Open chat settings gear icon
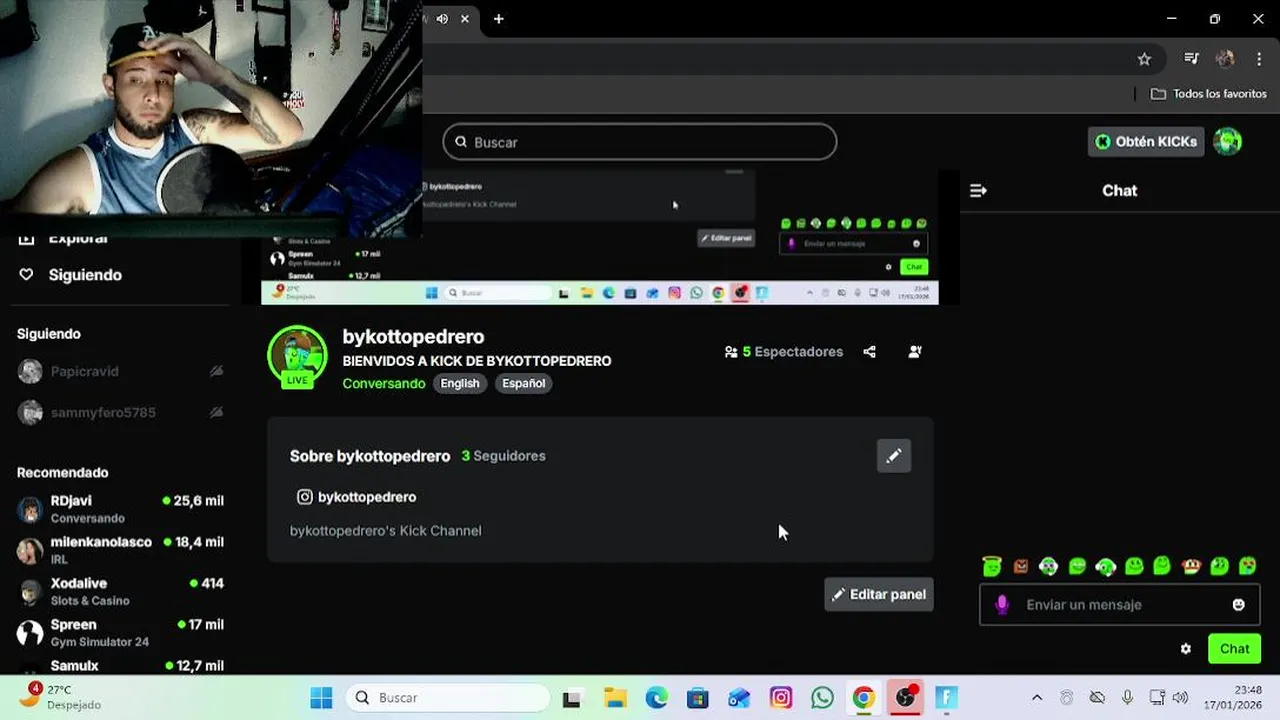The image size is (1280, 720). (1186, 649)
